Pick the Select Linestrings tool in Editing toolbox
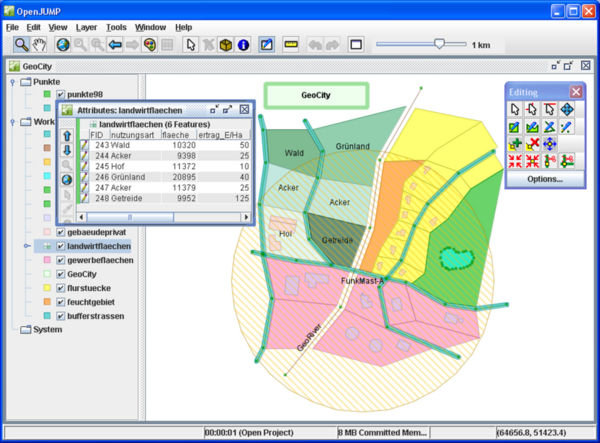This screenshot has height=443, width=600. point(549,109)
